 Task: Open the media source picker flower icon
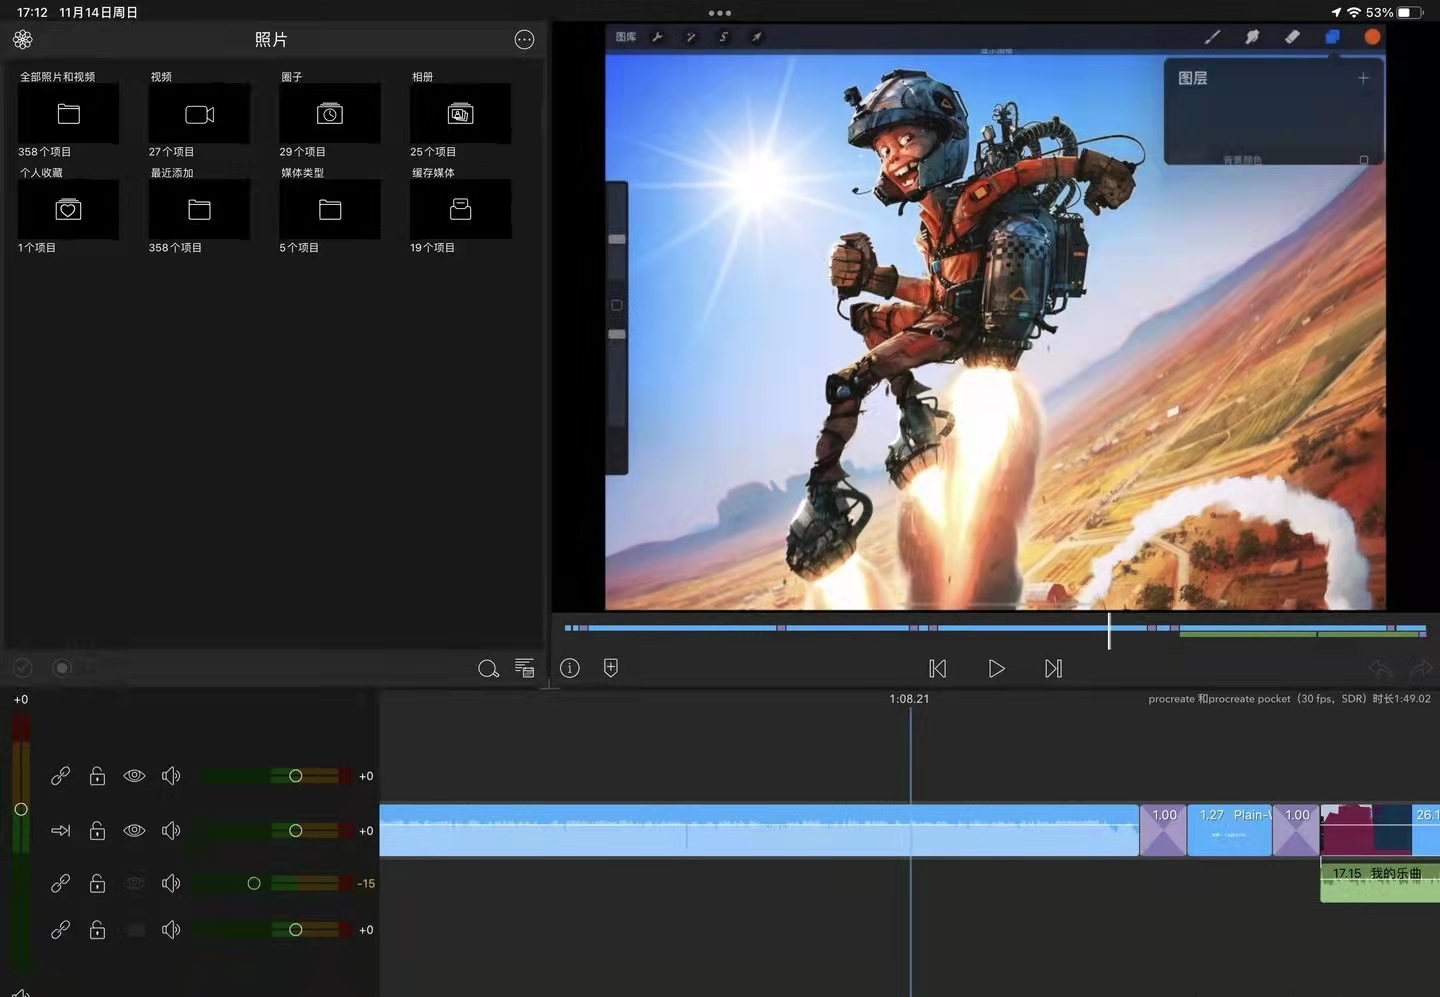[x=23, y=39]
